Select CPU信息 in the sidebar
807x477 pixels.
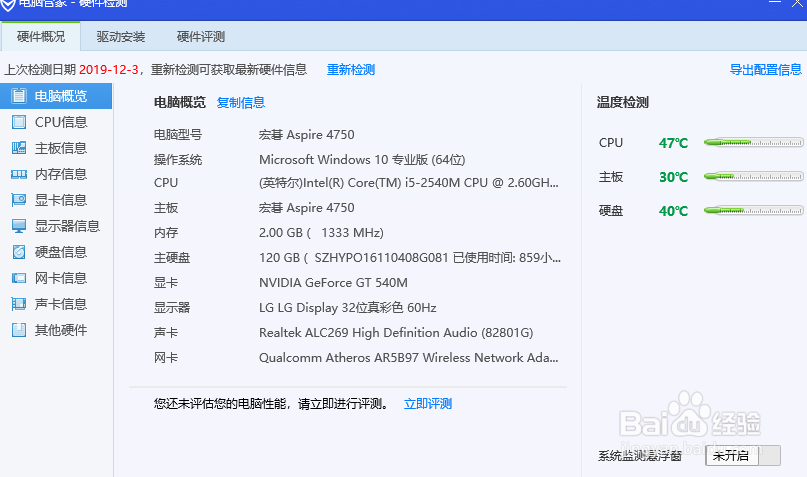pyautogui.click(x=56, y=122)
